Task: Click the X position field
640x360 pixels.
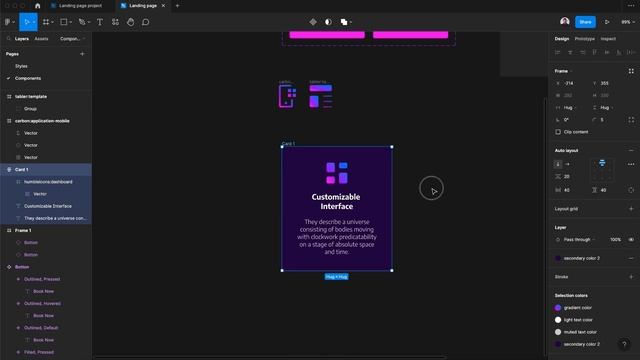Action: (570, 83)
